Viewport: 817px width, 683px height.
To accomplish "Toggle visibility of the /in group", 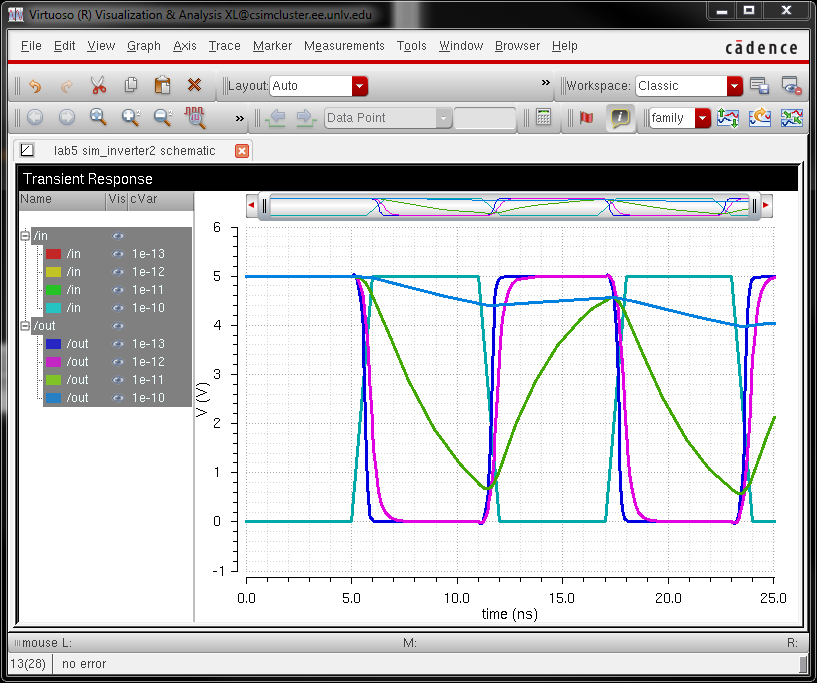I will 118,236.
